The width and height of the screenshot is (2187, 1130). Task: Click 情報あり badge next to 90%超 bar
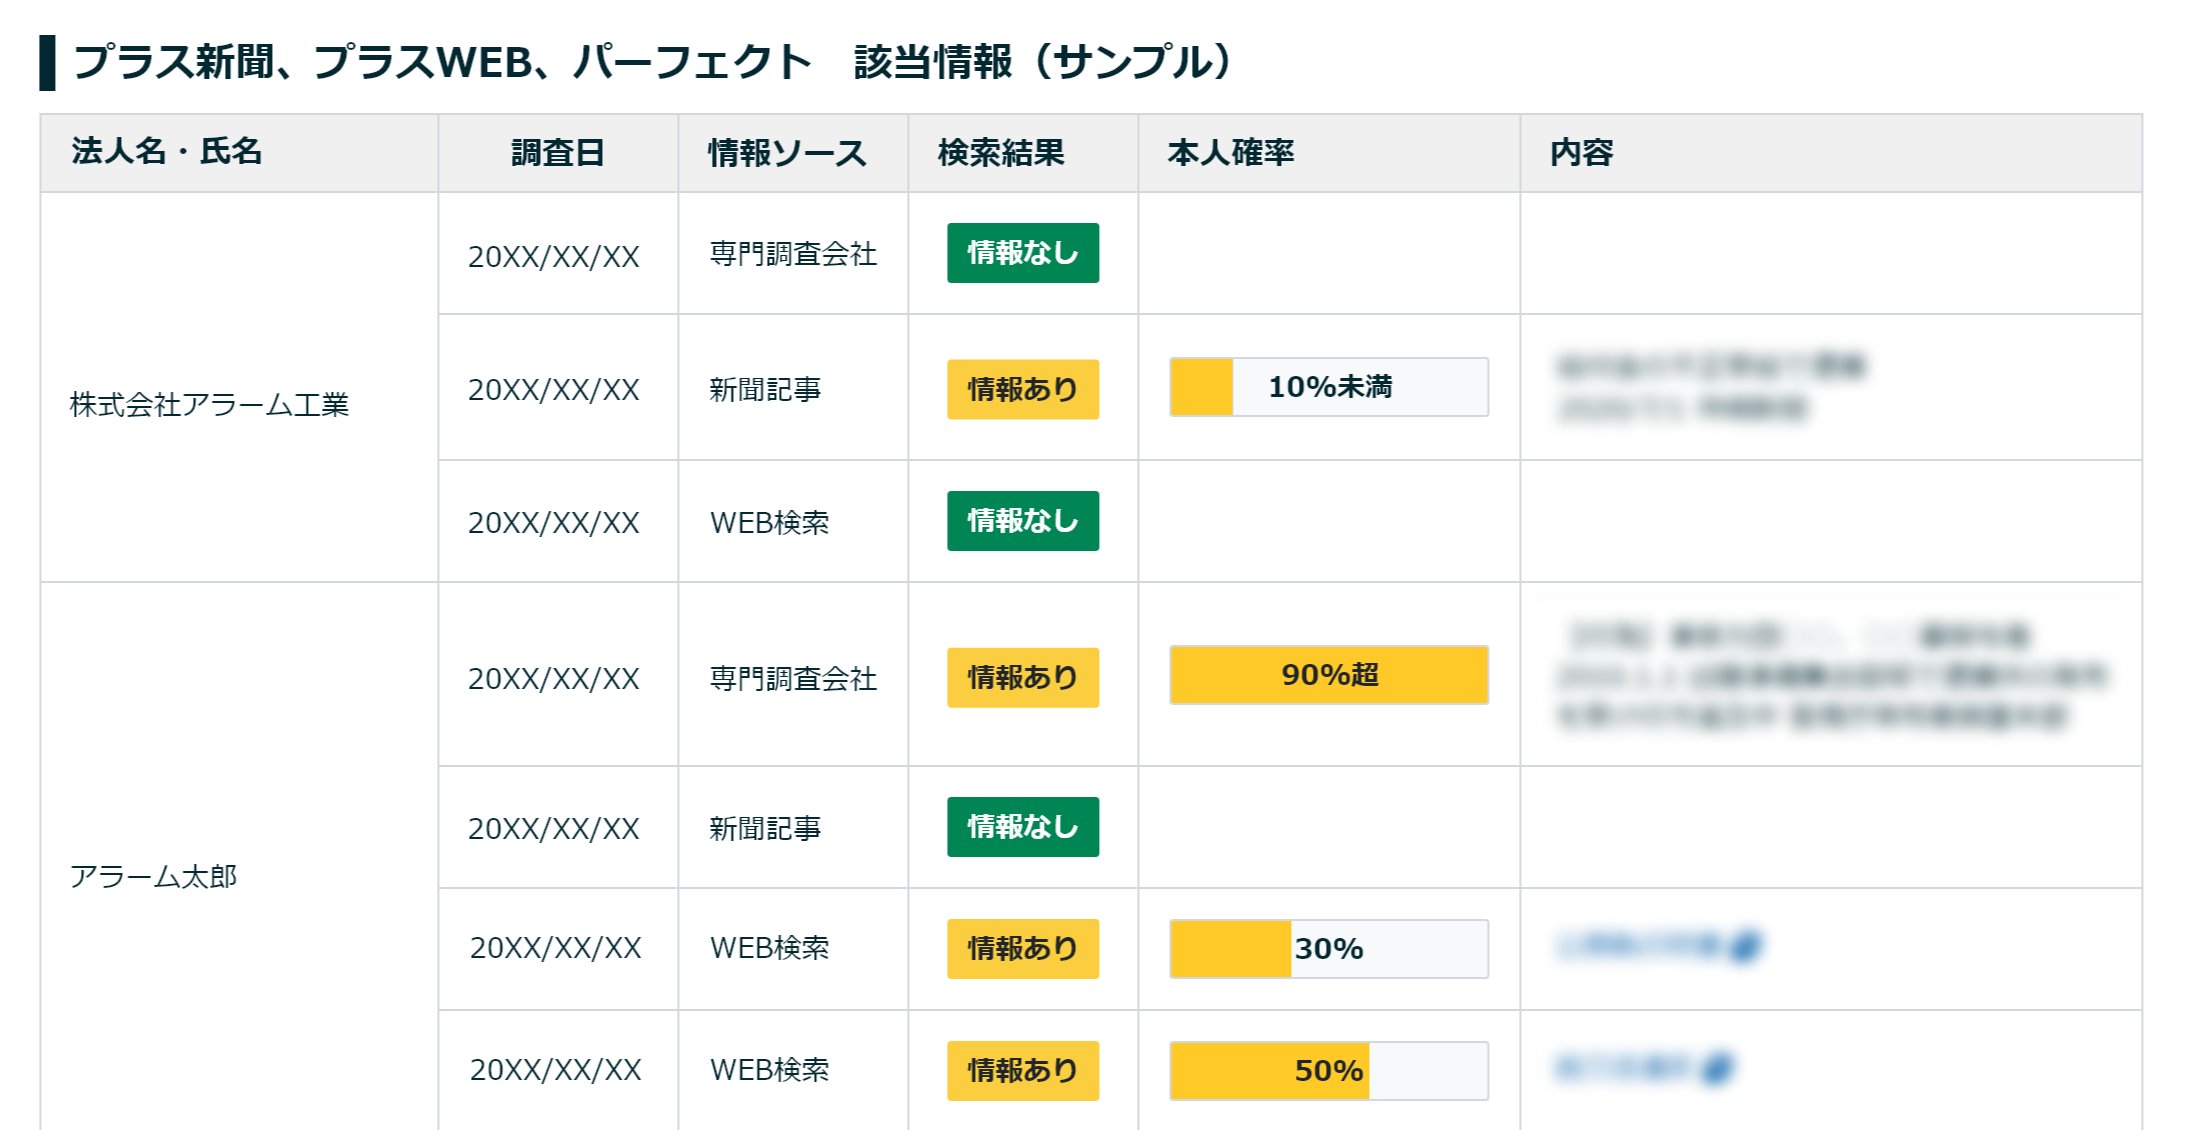point(1022,677)
